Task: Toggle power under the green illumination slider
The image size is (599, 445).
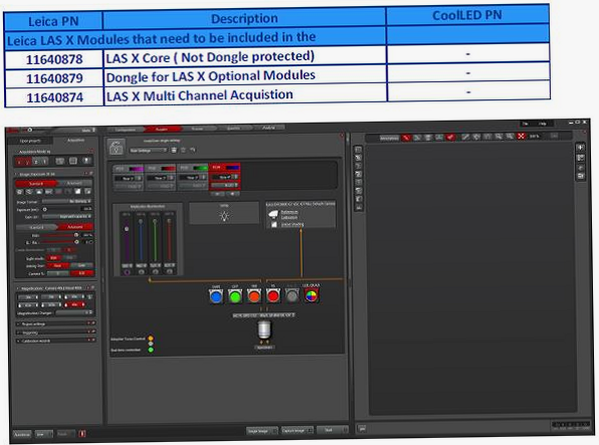Action: coord(155,272)
